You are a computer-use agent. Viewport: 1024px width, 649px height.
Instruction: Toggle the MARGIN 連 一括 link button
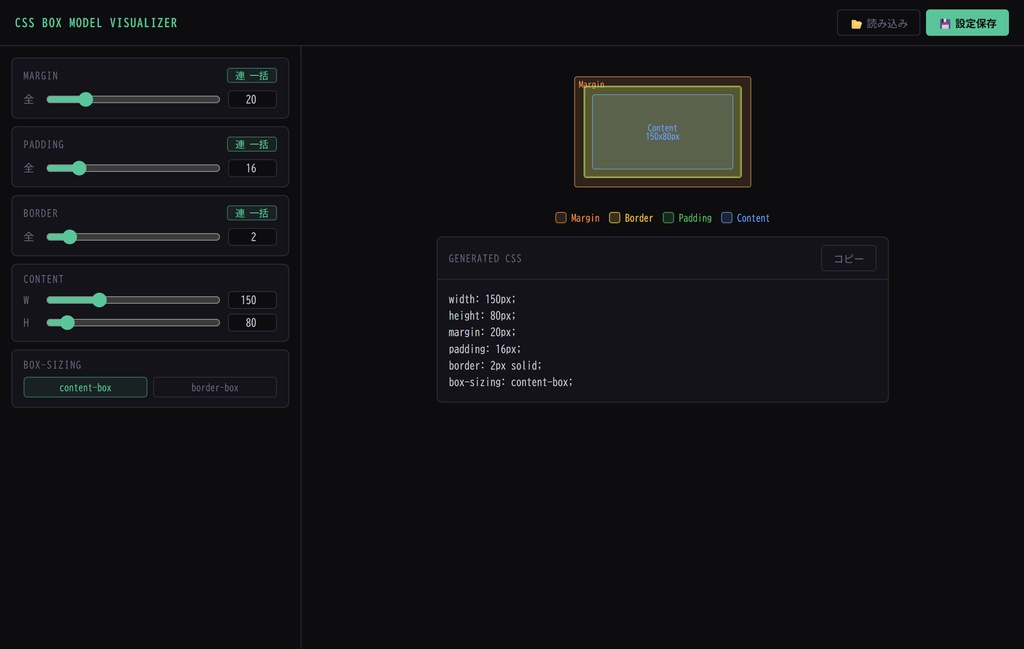251,76
